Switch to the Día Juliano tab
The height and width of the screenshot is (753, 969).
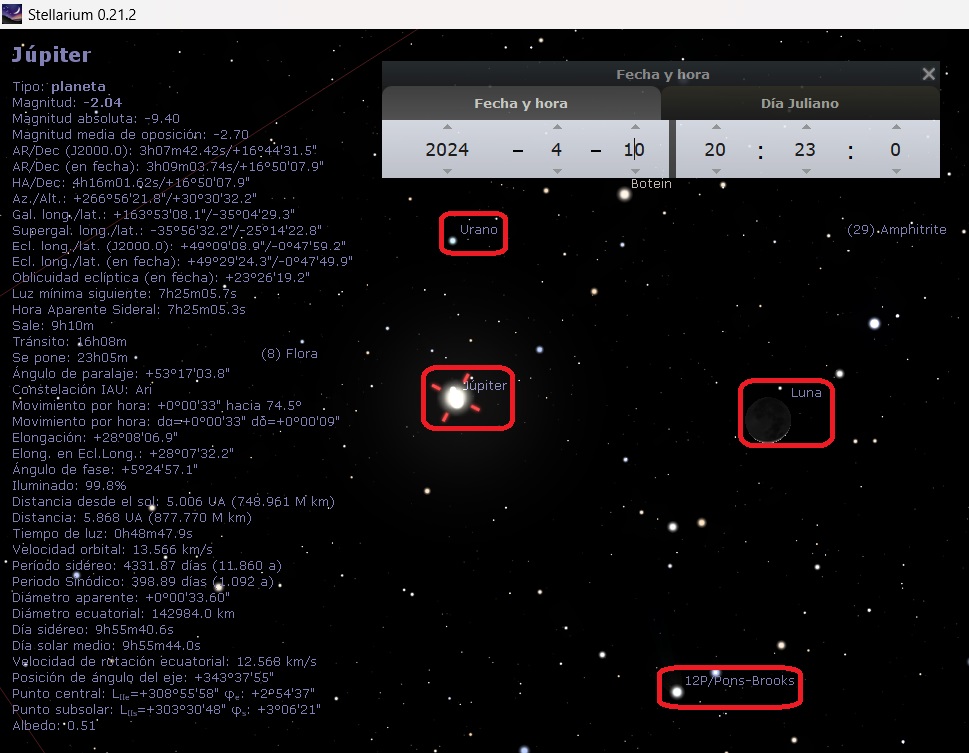pyautogui.click(x=800, y=103)
